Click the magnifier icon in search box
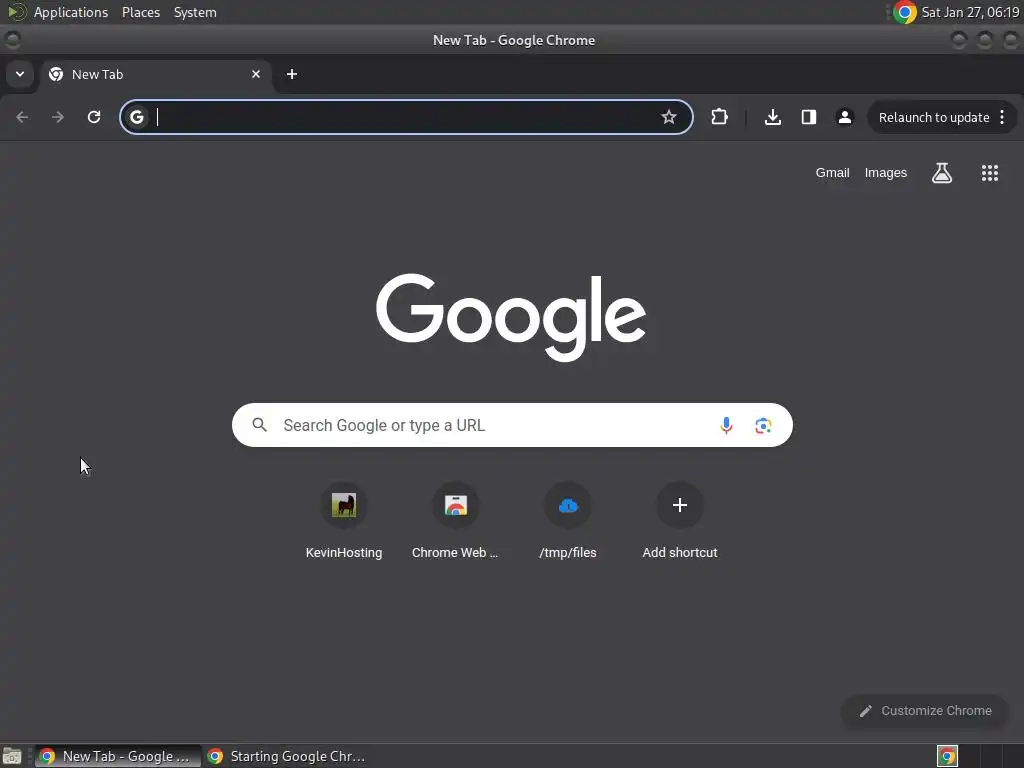This screenshot has height=768, width=1024. [259, 425]
